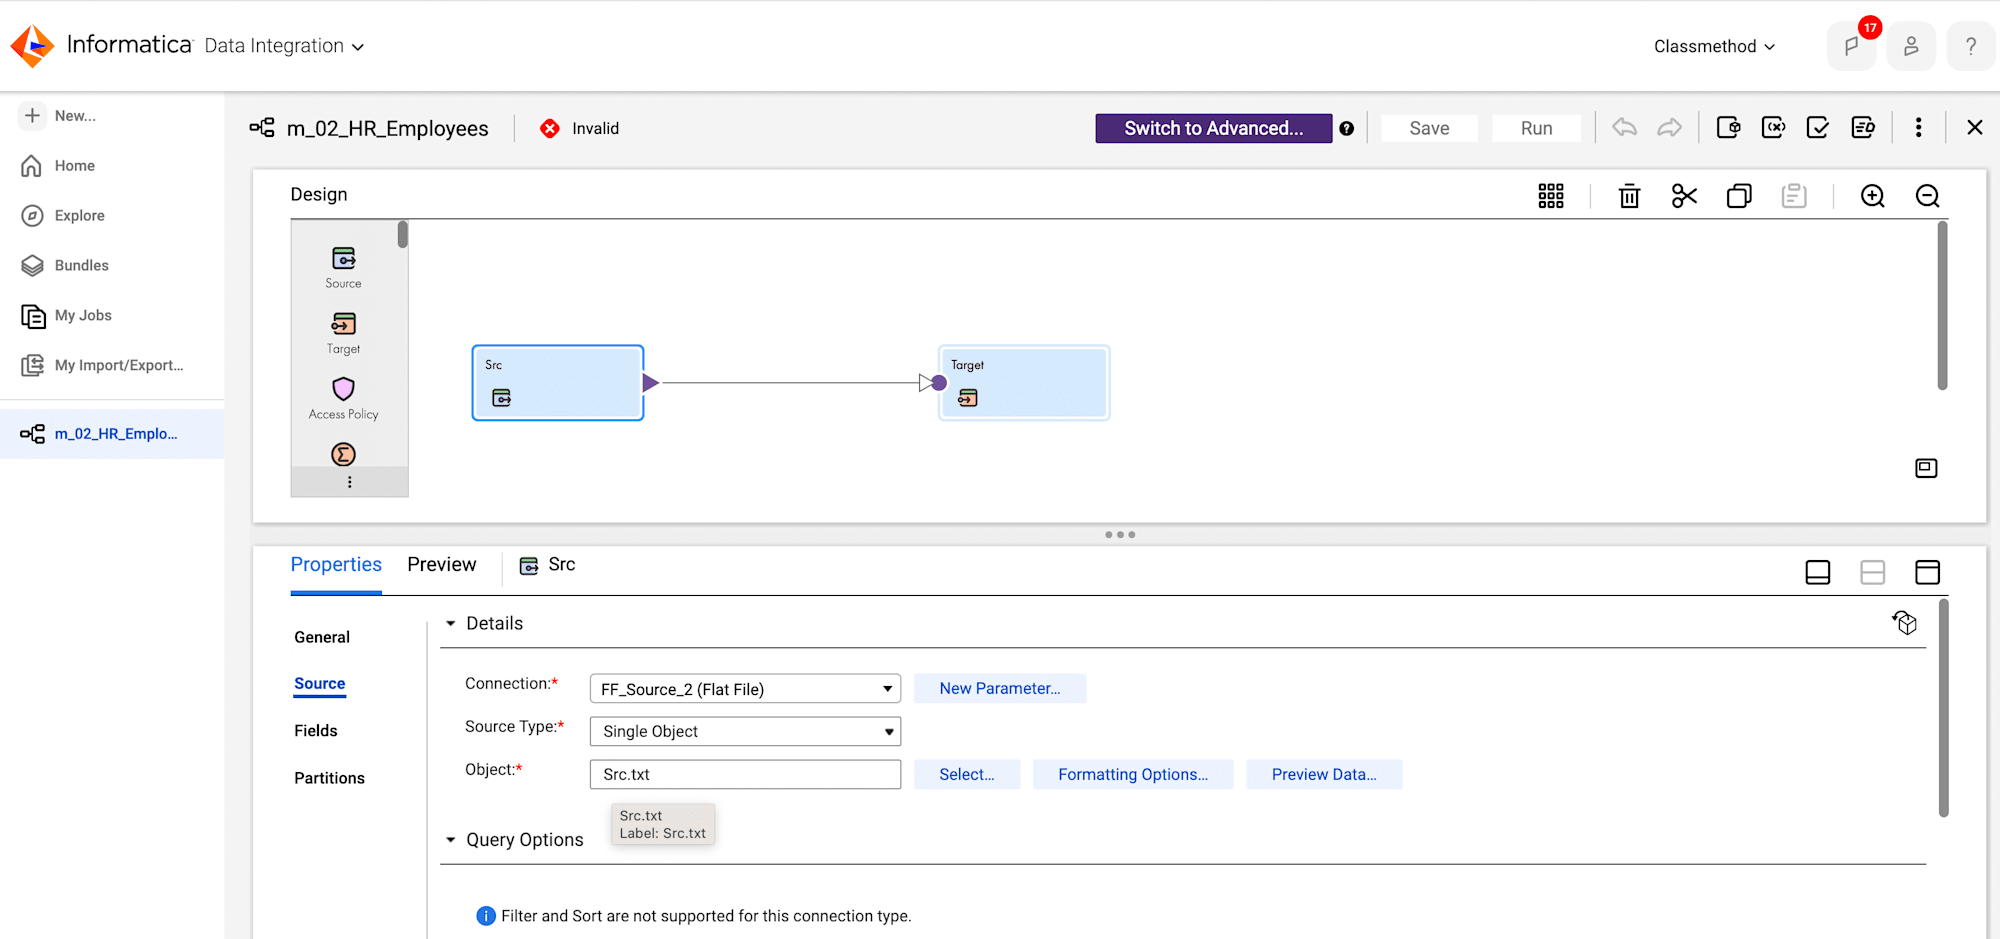The image size is (2000, 939).
Task: Open the user profile icon
Action: click(1911, 46)
